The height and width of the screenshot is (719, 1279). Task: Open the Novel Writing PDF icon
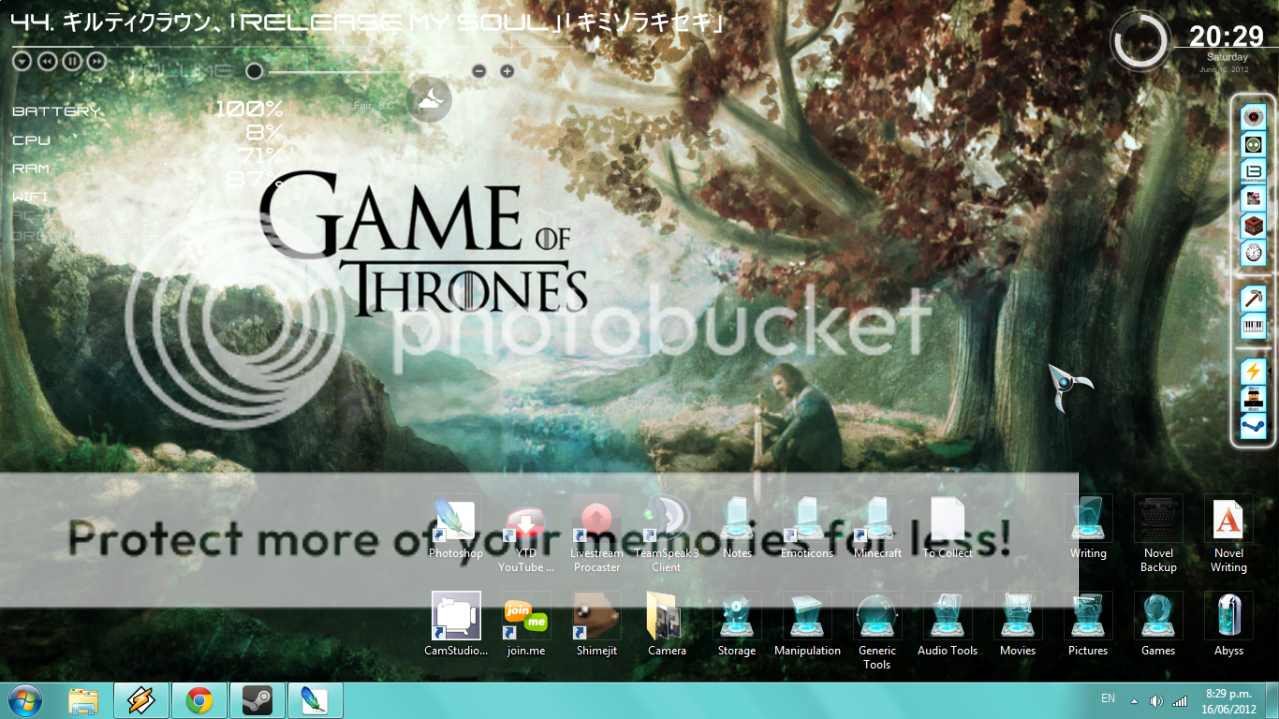click(1228, 535)
